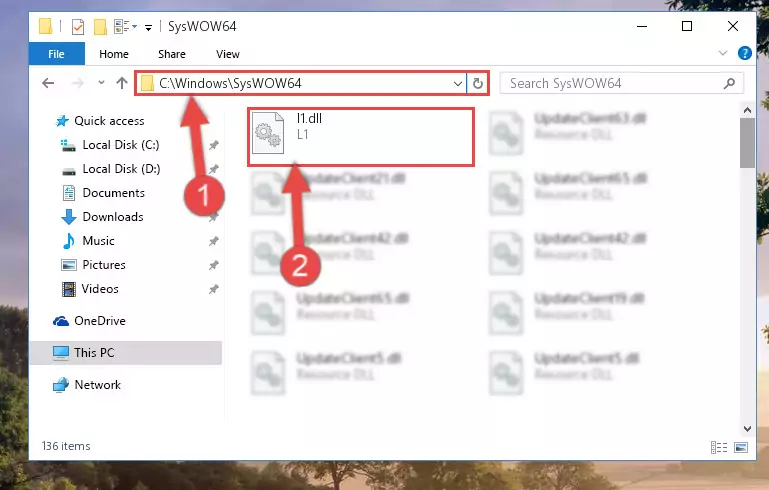Open the Recent locations dropdown arrow
Screen dimensions: 769x490
point(101,82)
